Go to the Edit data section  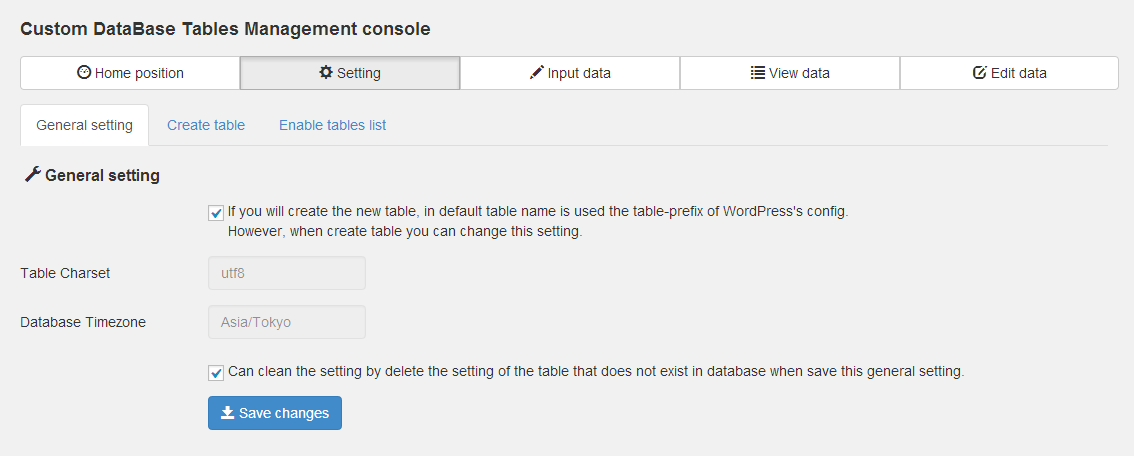(1010, 73)
